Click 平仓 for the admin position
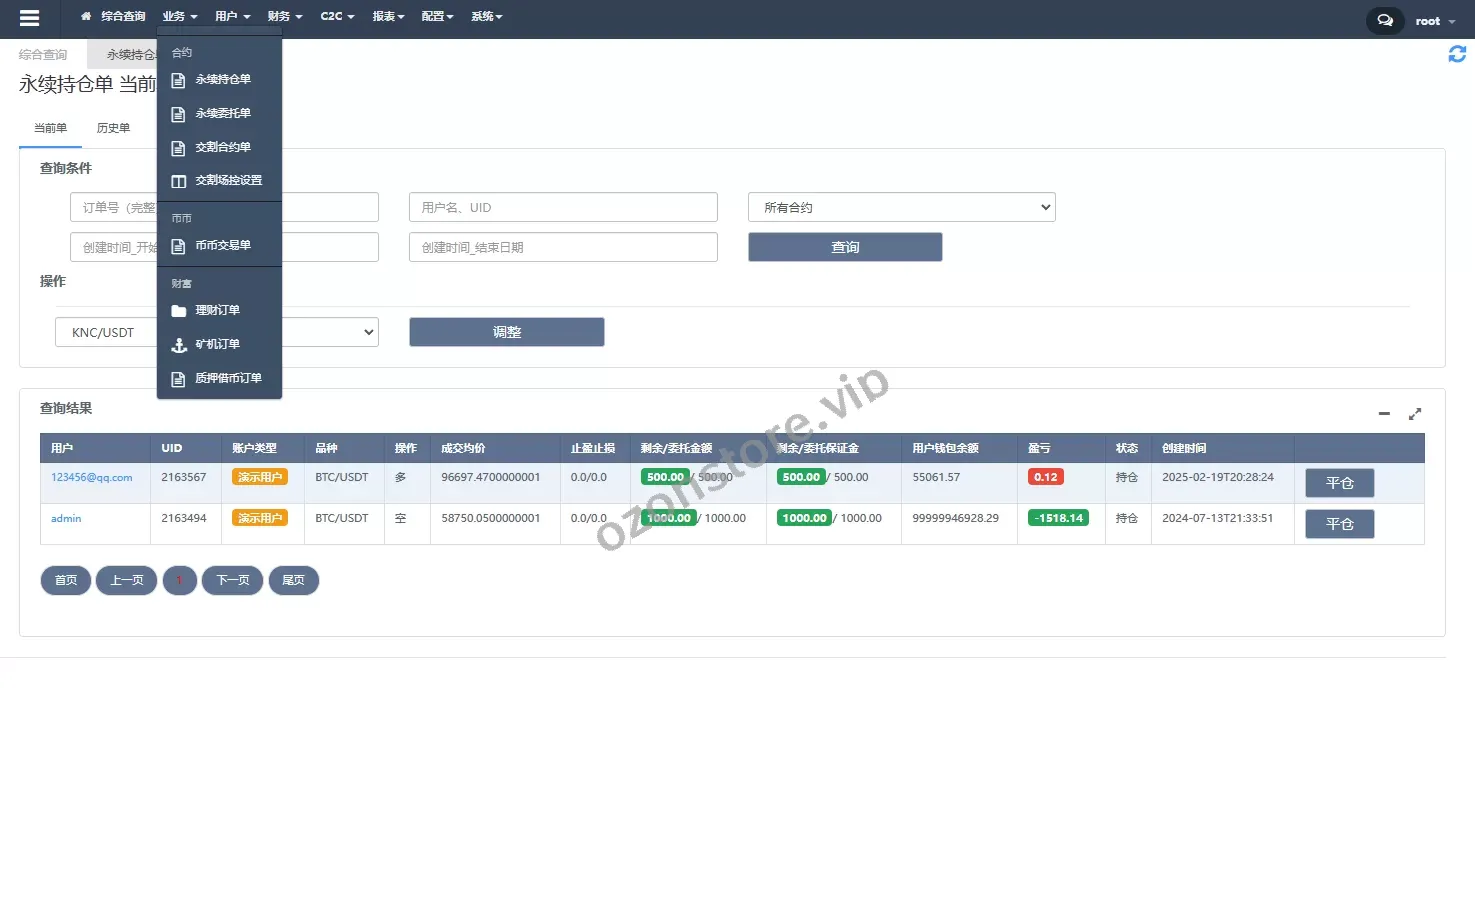Screen dimensions: 1475x903 tap(1339, 524)
